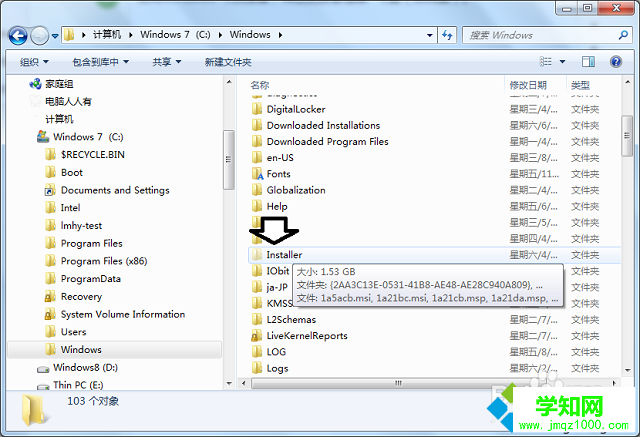This screenshot has width=640, height=437.
Task: Open the 组织 menu
Action: click(34, 62)
